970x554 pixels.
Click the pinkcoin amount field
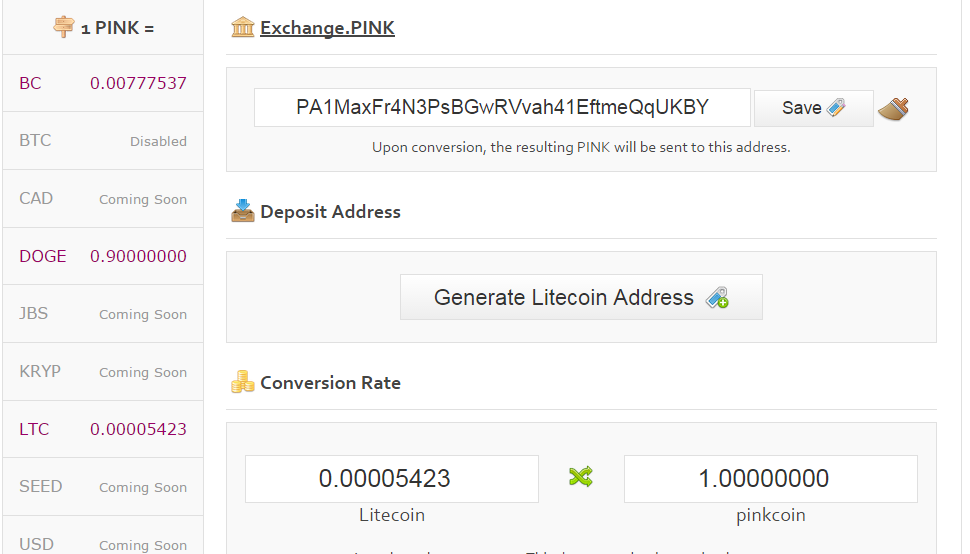[x=771, y=479]
